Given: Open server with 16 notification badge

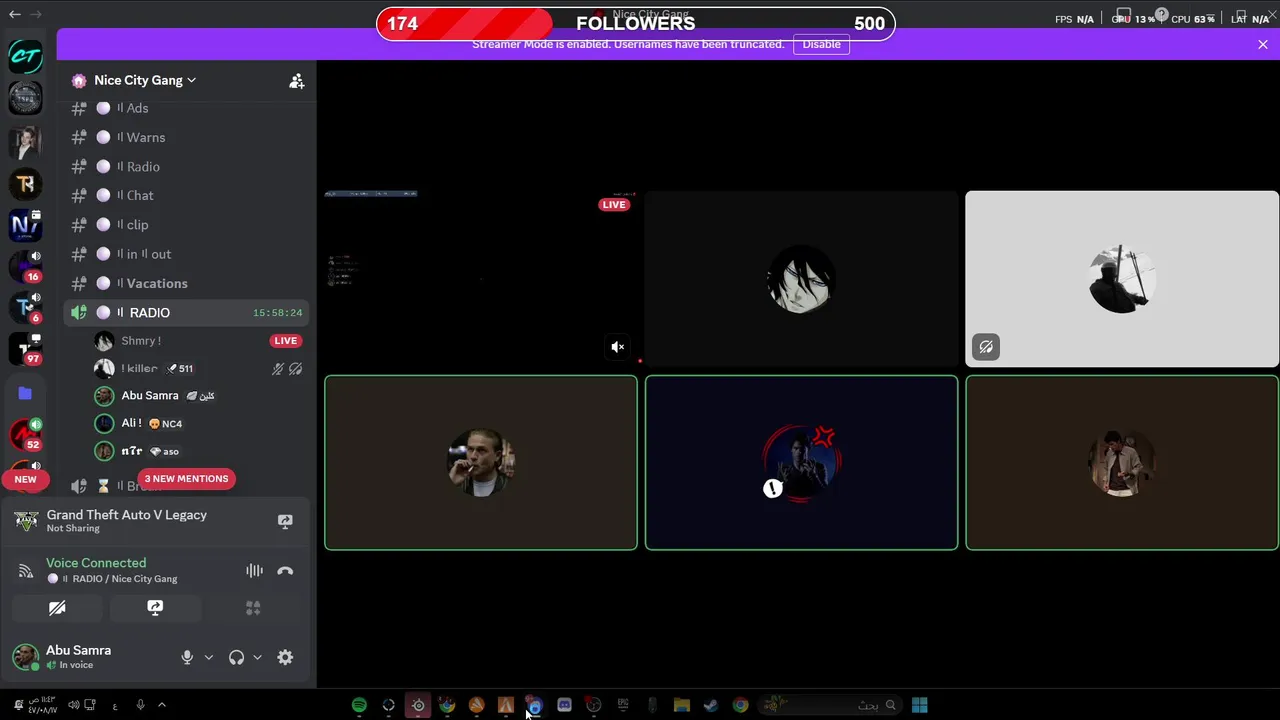Looking at the screenshot, I should pos(25,267).
